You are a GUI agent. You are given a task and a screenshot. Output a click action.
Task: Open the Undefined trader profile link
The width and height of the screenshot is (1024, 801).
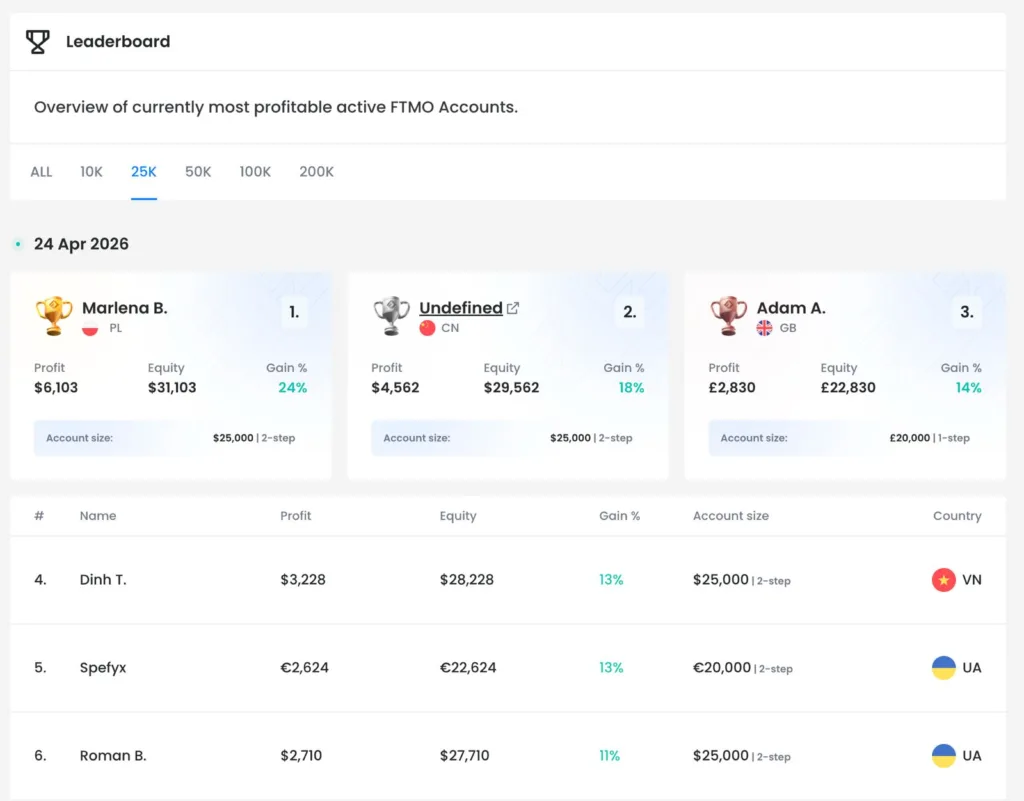coord(460,308)
